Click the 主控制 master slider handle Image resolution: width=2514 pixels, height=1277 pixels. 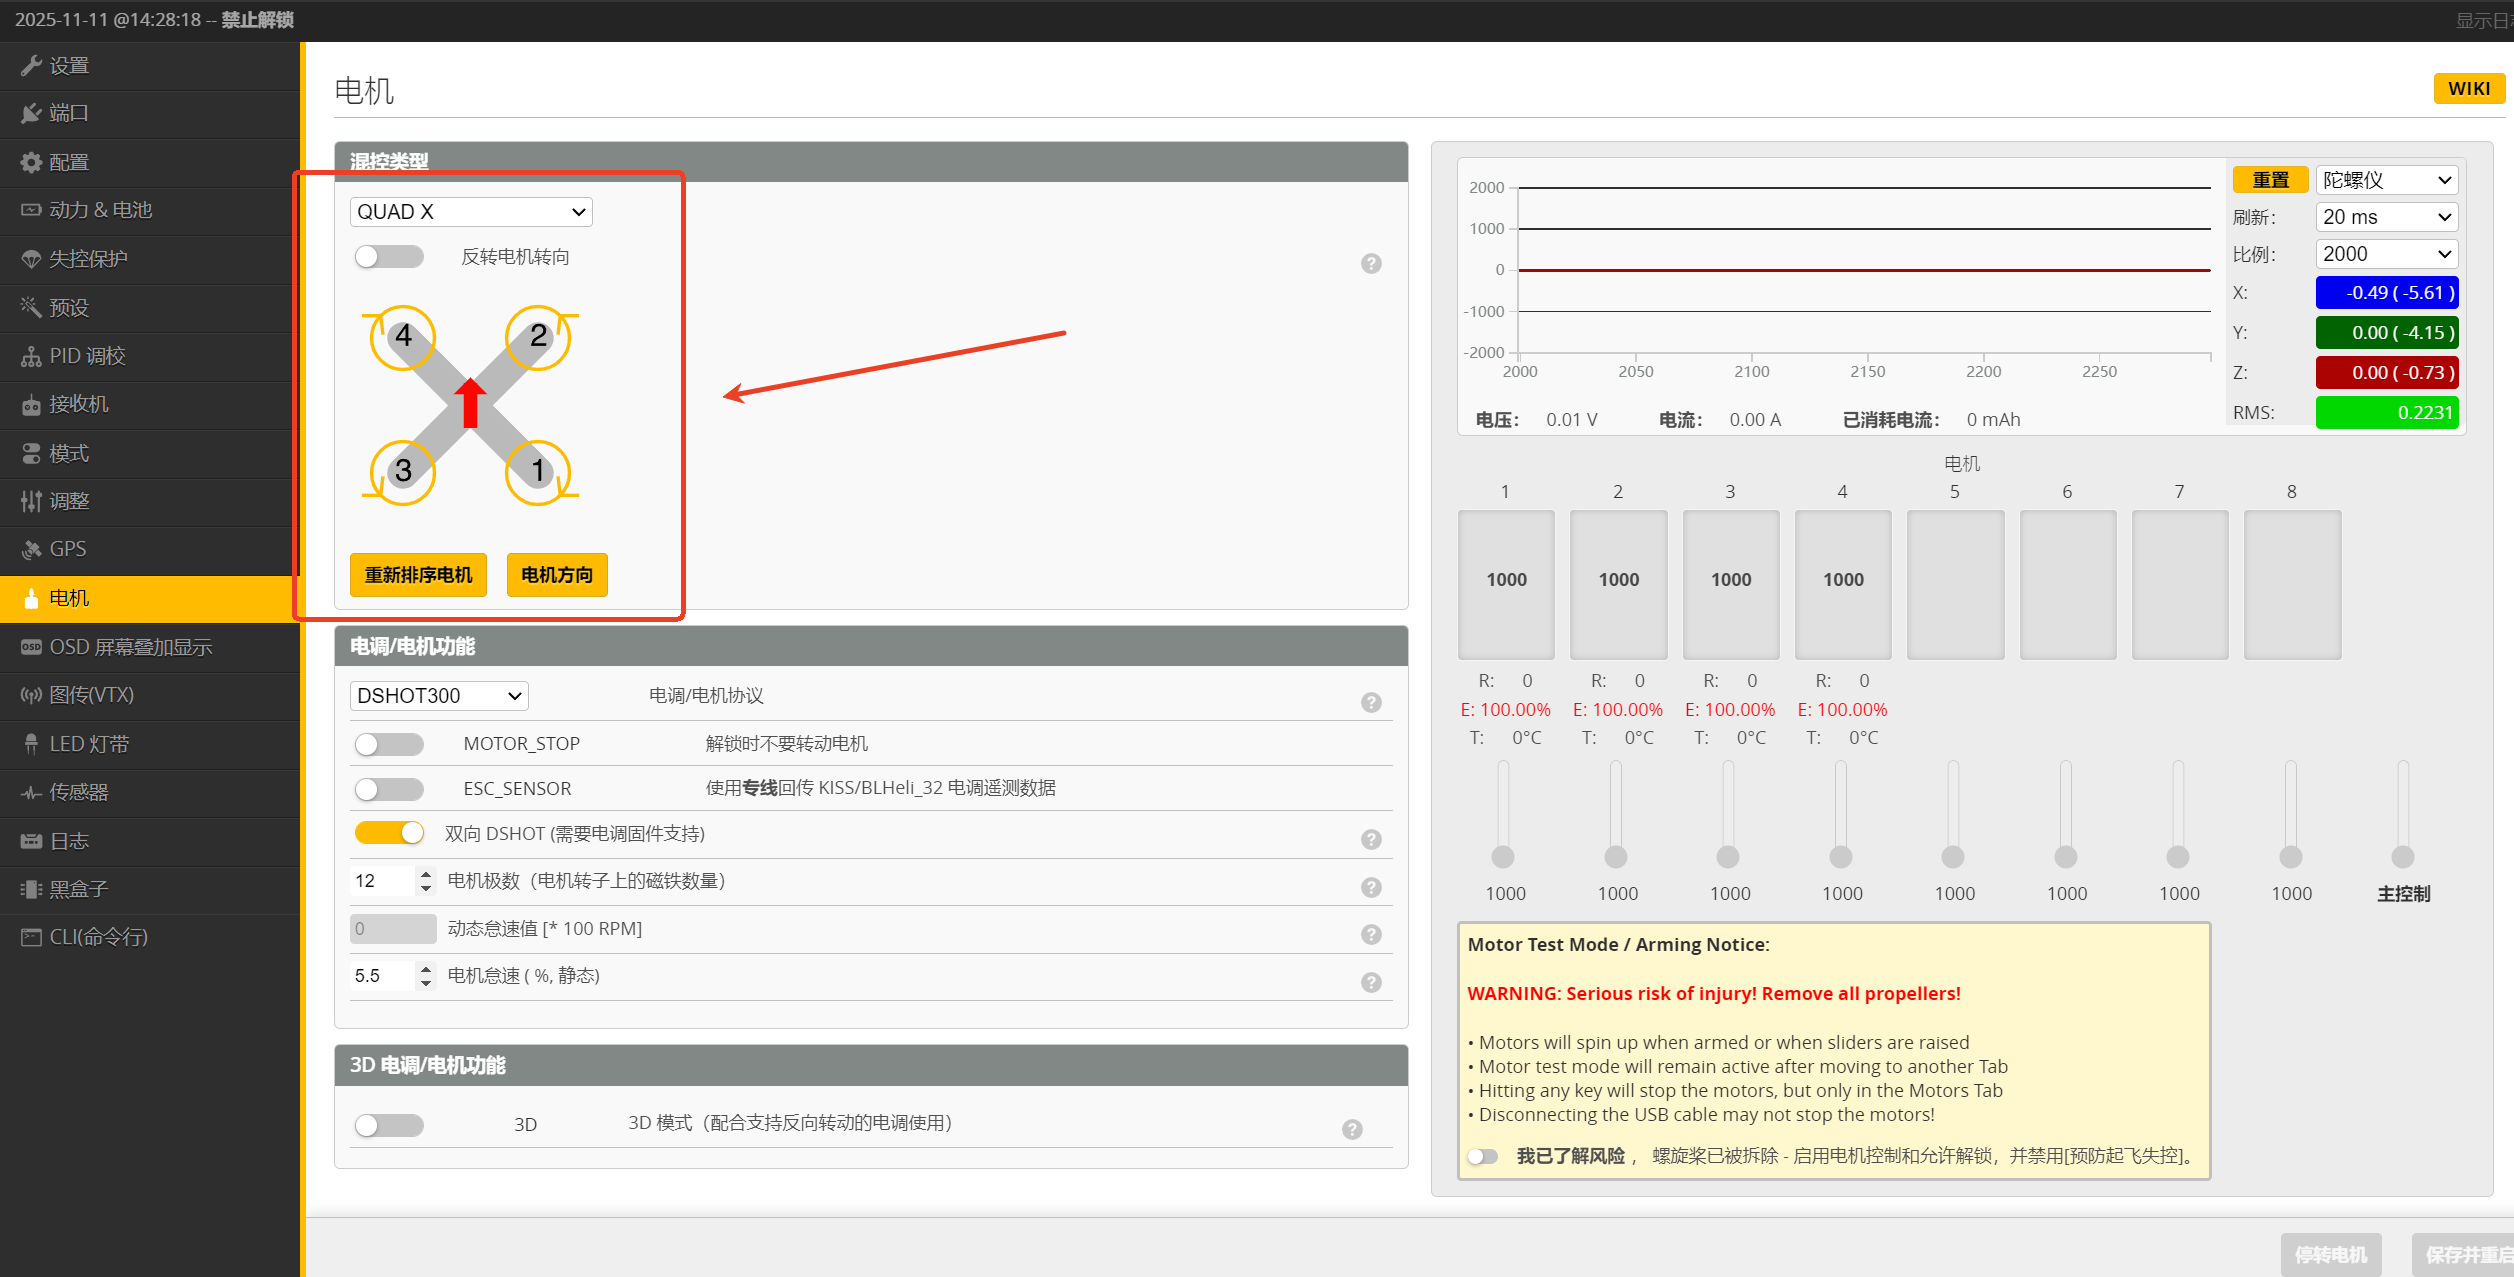point(2402,857)
